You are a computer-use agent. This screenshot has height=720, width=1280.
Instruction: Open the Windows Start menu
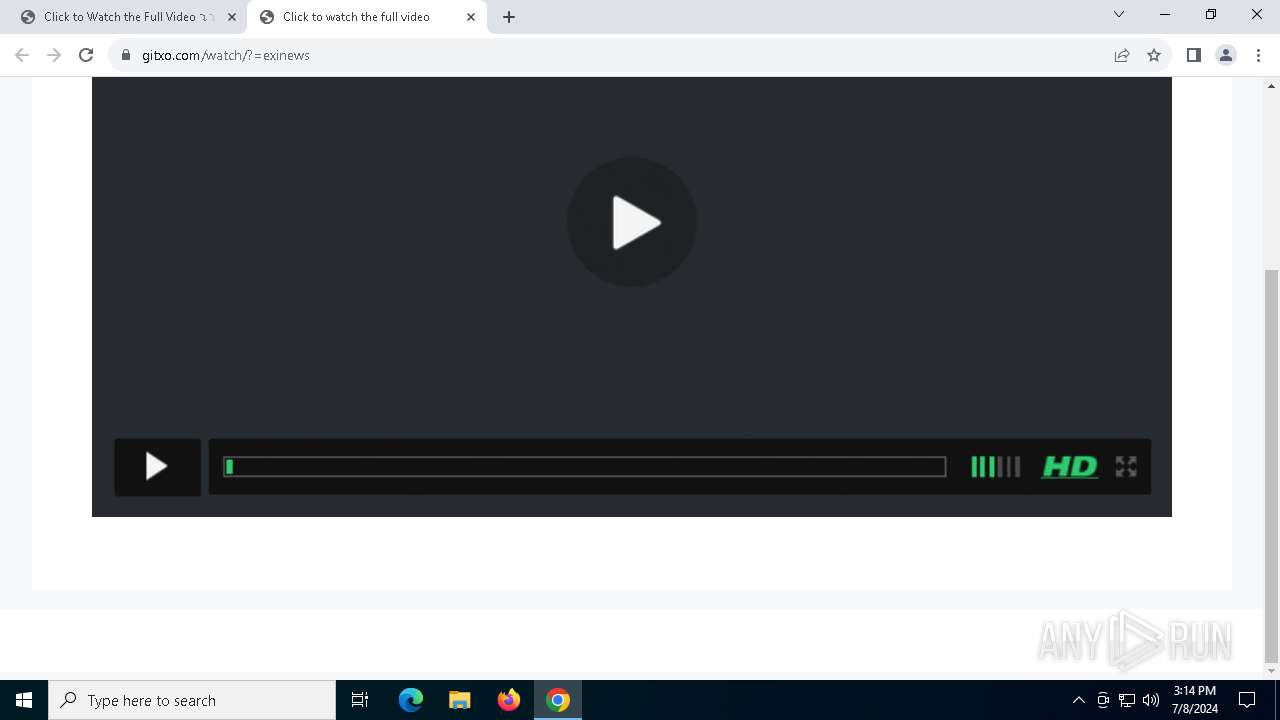point(24,700)
